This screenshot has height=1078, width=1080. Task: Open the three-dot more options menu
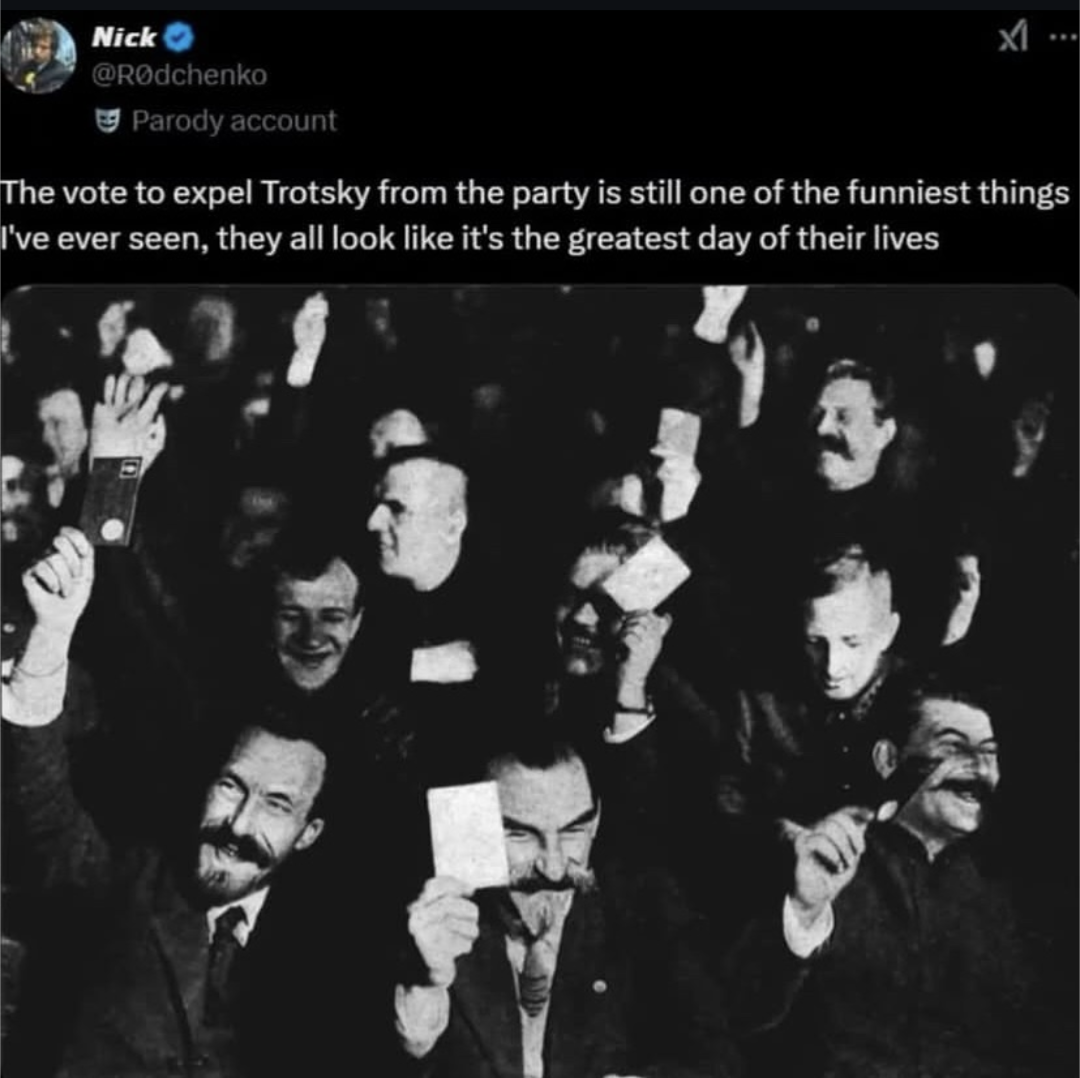tap(1058, 38)
